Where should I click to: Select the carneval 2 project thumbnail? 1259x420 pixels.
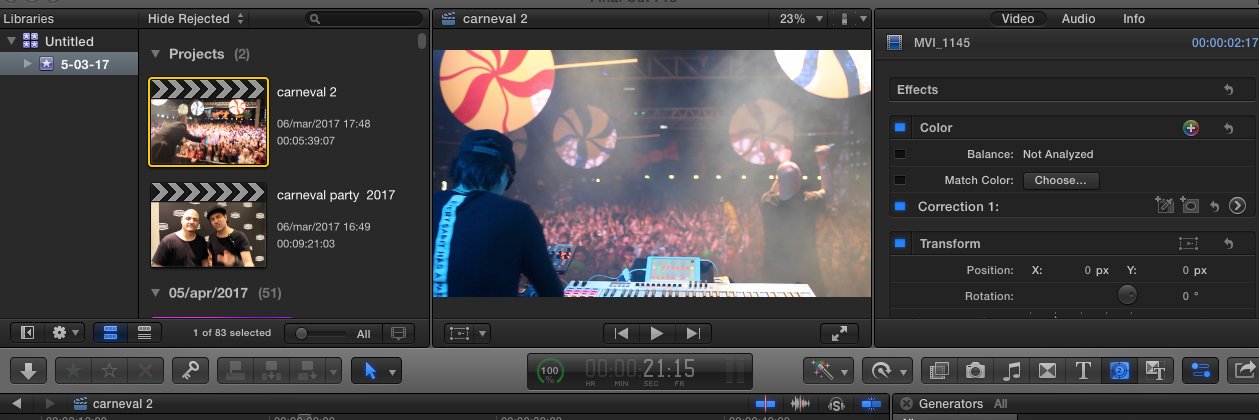tap(208, 121)
